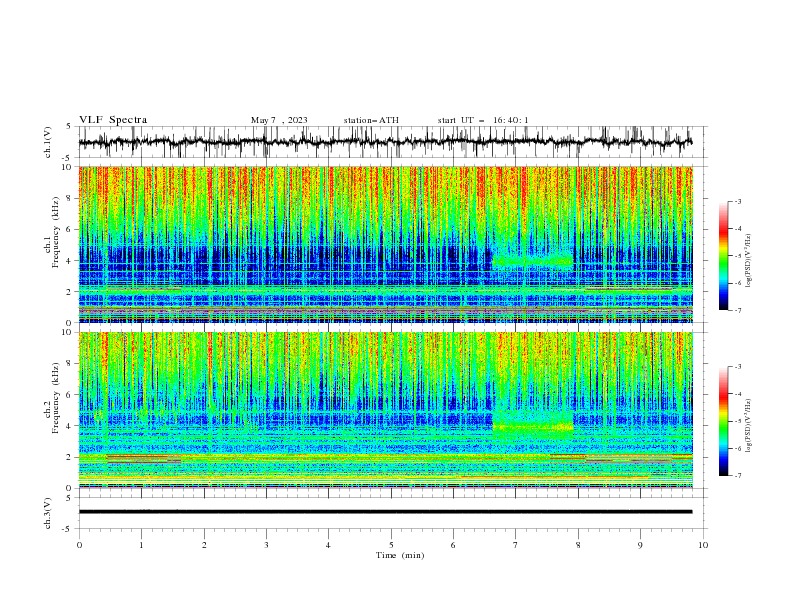Click the date text 'May 7 , 2023'
792x612 pixels.
[x=279, y=120]
